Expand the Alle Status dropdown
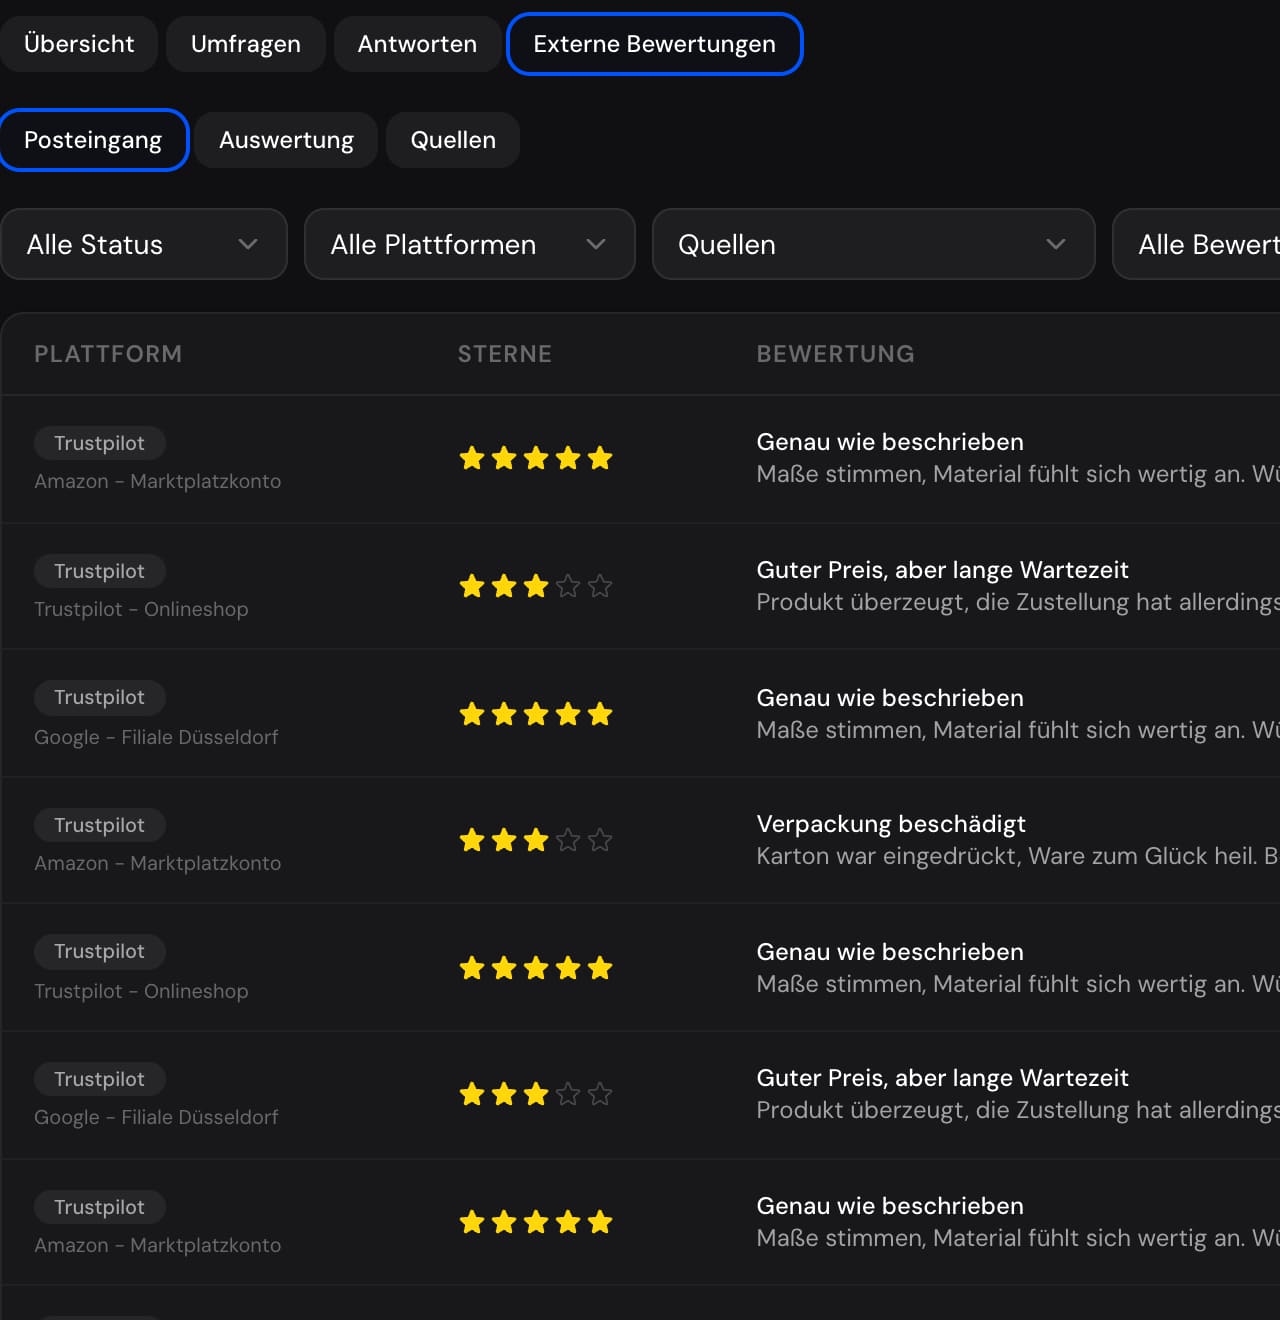The image size is (1280, 1320). click(x=143, y=244)
